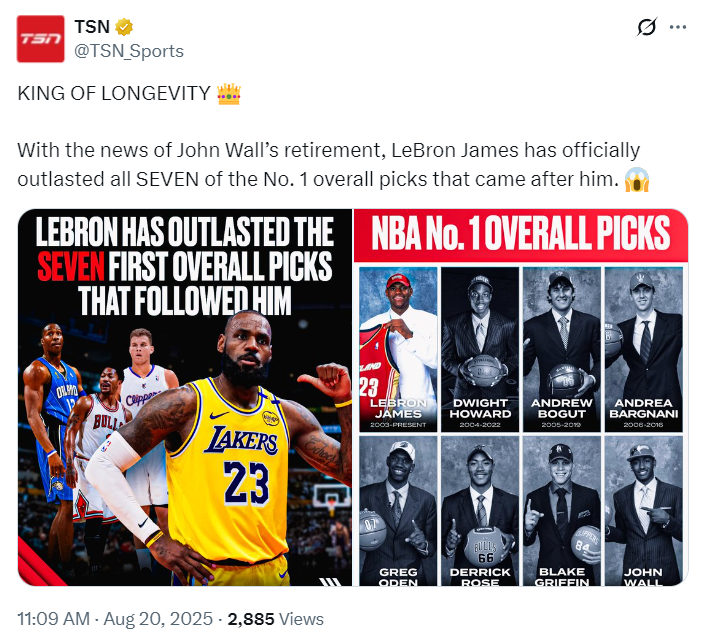This screenshot has width=703, height=644.
Task: Select the Derrick Rose draft card
Action: tap(479, 511)
